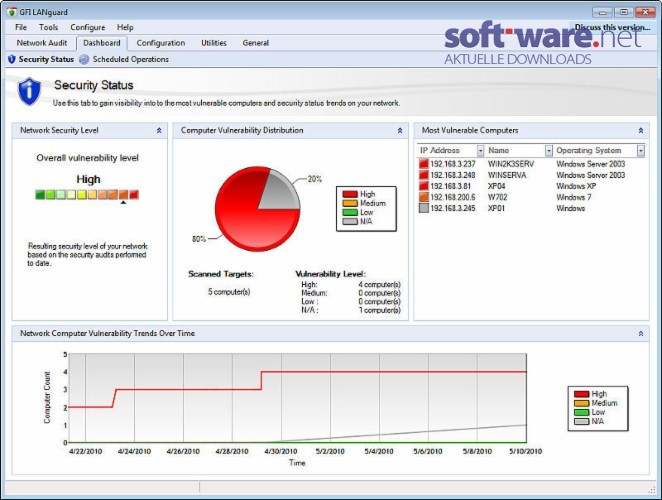Click the Scheduled Operations globe icon
This screenshot has height=500, width=662.
point(84,60)
